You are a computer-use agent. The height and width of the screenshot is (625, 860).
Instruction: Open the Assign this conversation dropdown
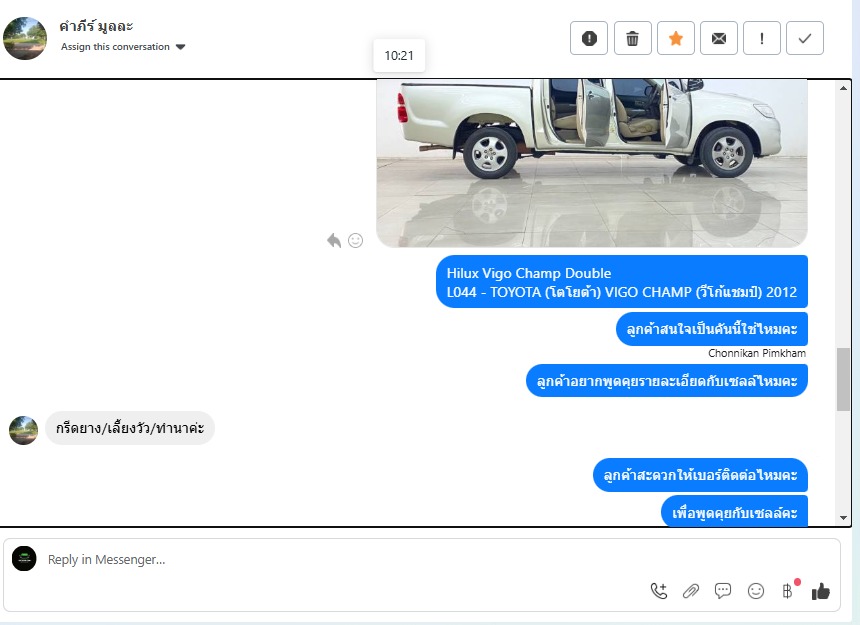123,47
